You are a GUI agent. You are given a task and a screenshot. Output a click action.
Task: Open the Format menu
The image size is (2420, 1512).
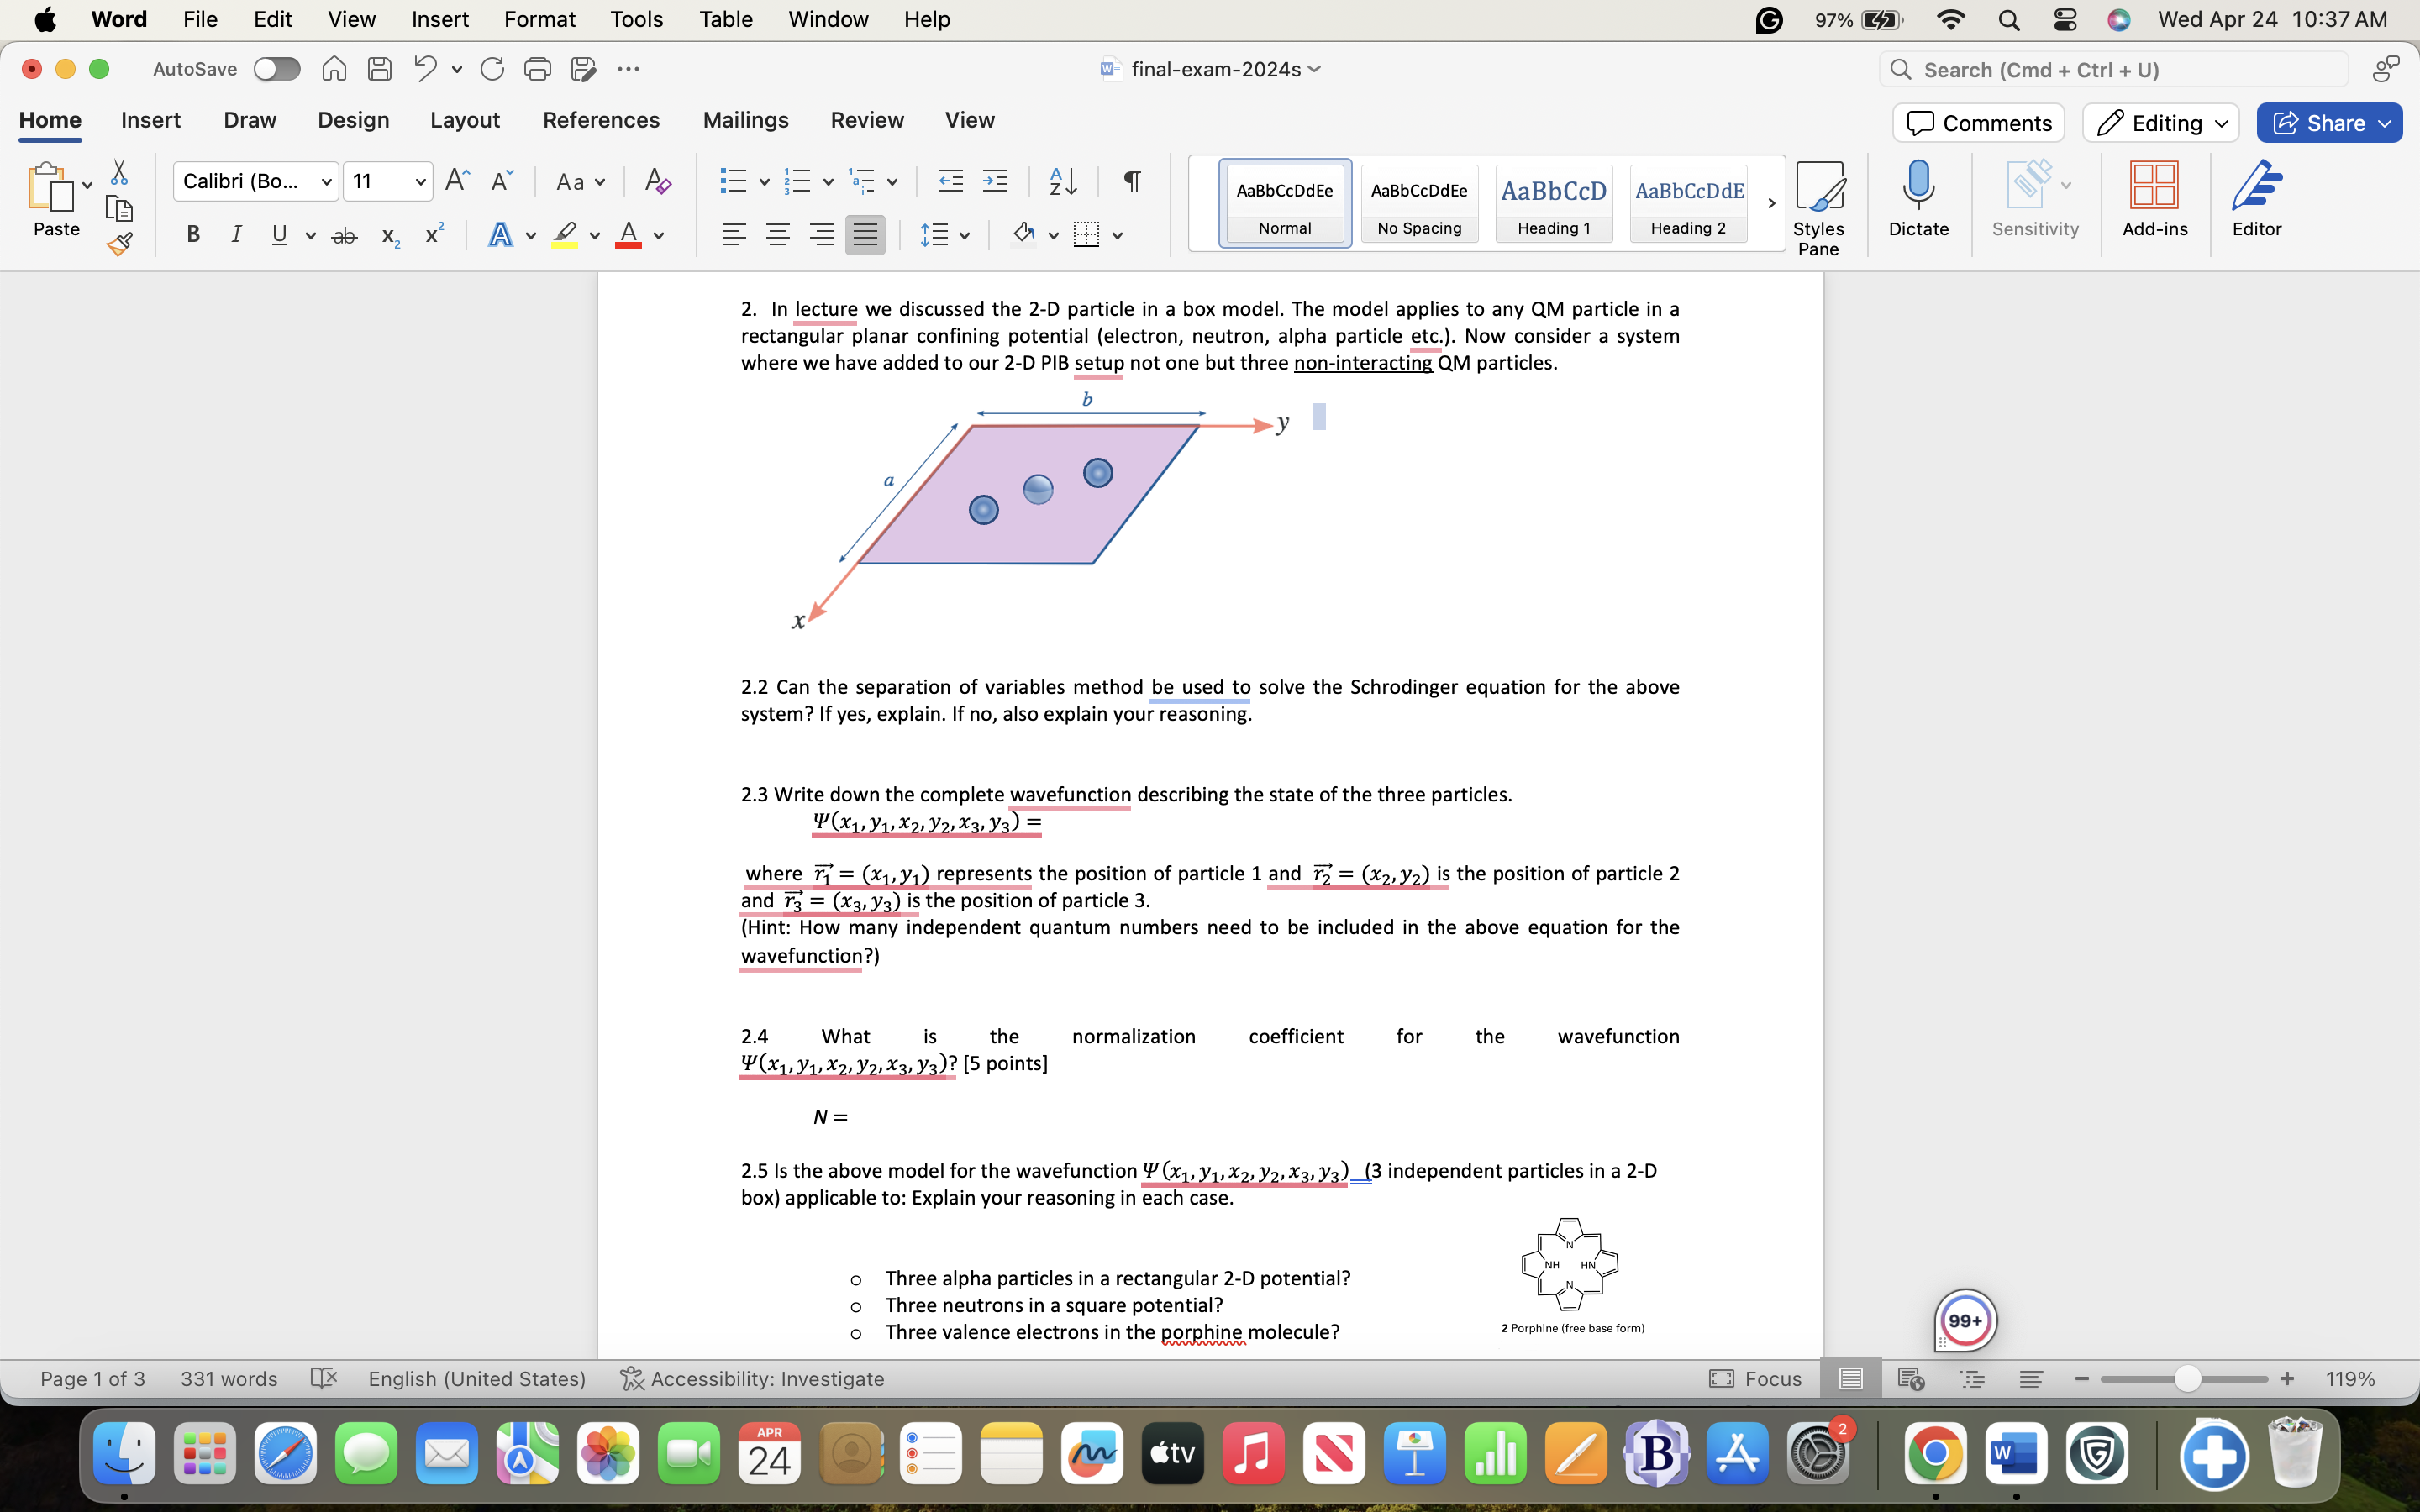click(x=539, y=19)
